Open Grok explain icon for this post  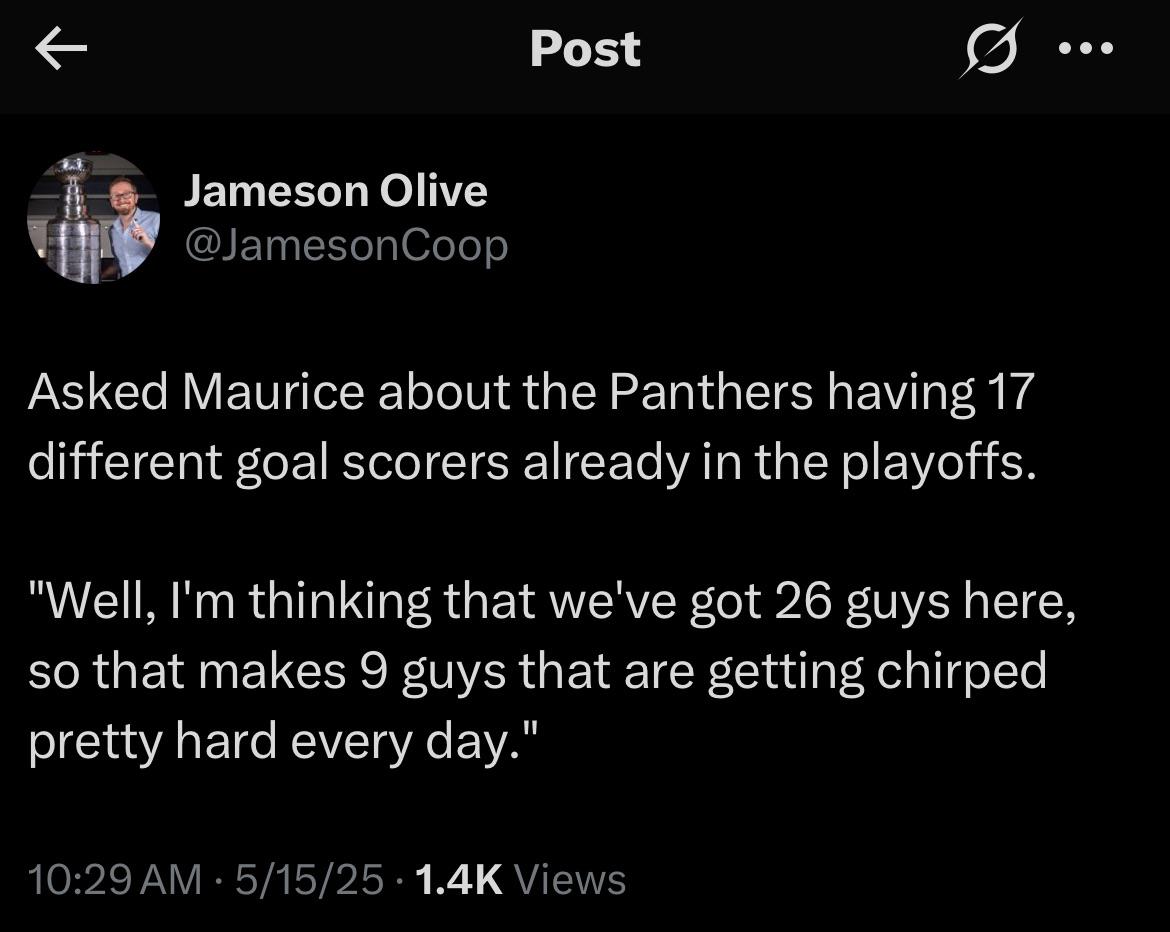tap(991, 49)
